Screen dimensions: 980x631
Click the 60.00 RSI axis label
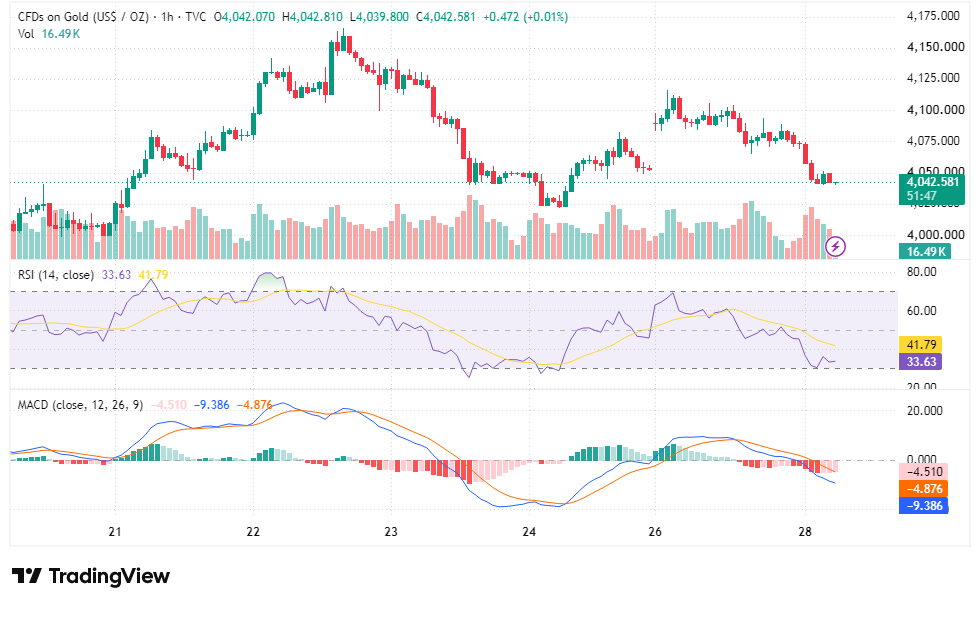coord(921,311)
